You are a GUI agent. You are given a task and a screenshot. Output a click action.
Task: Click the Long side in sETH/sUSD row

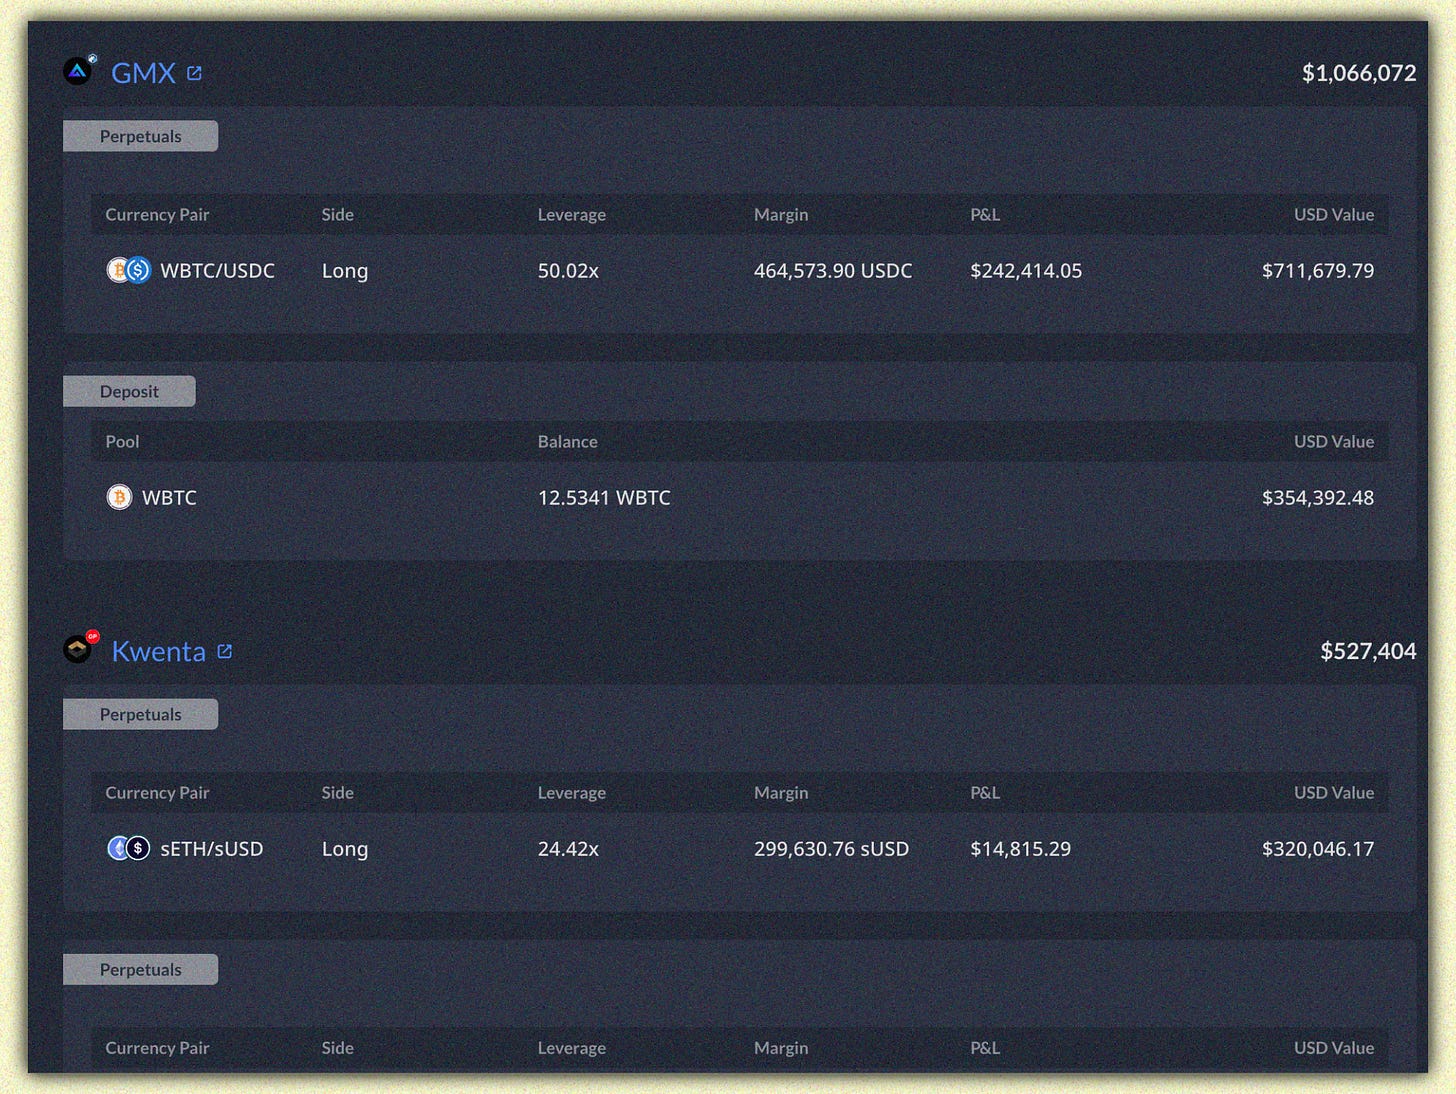345,849
